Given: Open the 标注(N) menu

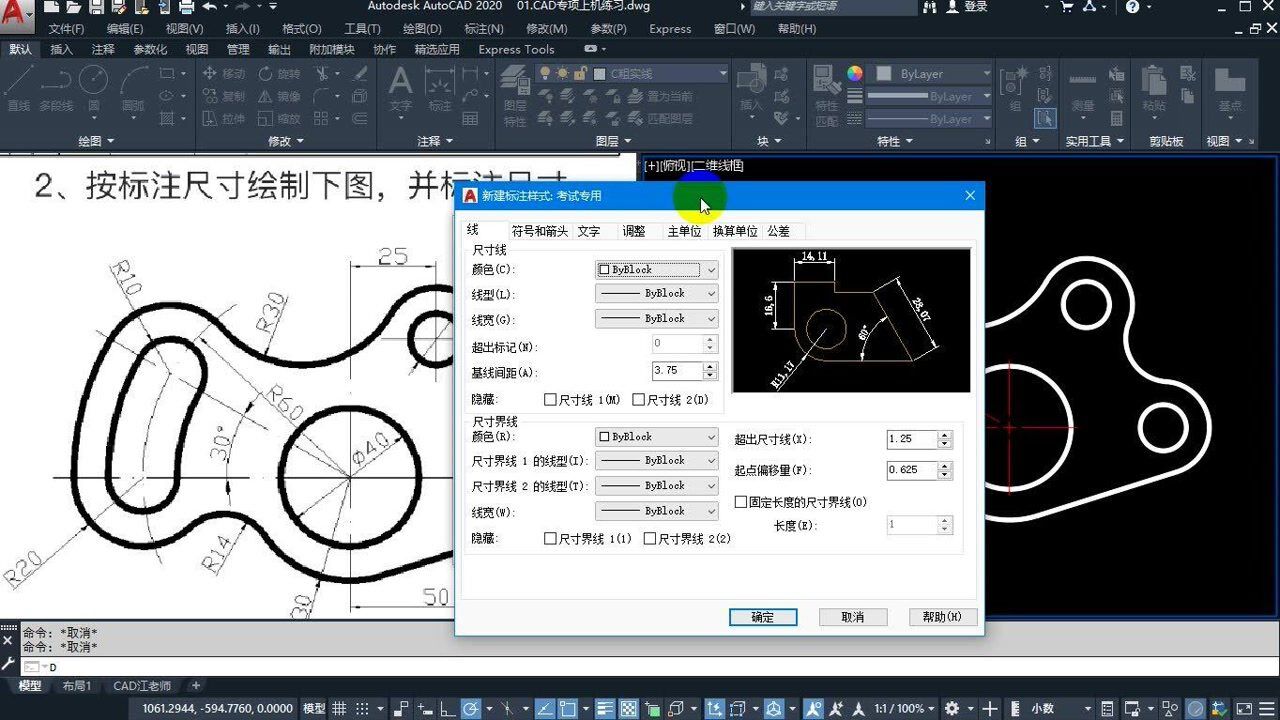Looking at the screenshot, I should 484,29.
